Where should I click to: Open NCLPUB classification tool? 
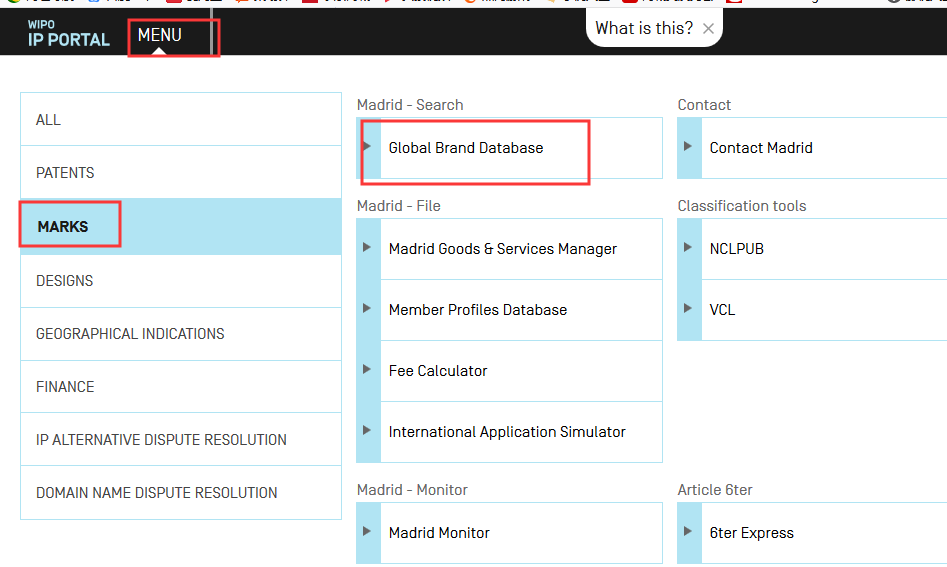[x=736, y=249]
